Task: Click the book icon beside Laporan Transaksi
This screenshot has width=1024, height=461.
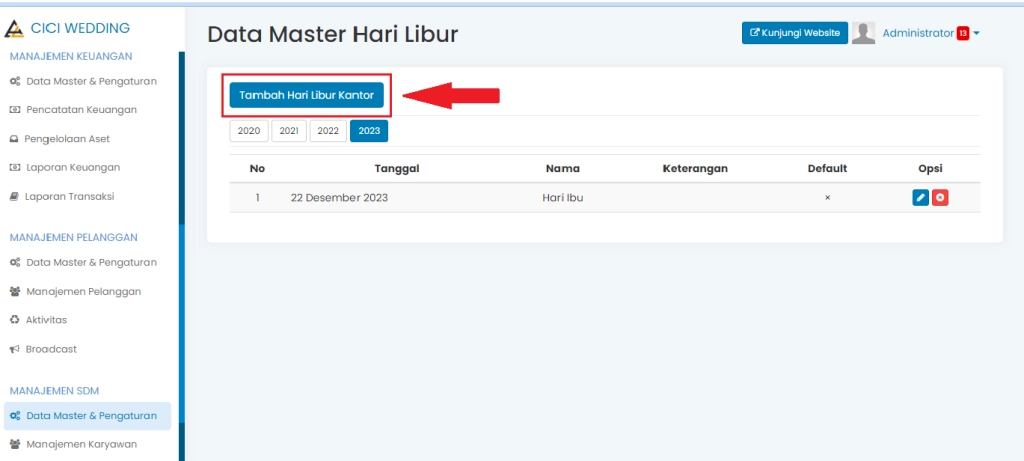Action: [14, 197]
